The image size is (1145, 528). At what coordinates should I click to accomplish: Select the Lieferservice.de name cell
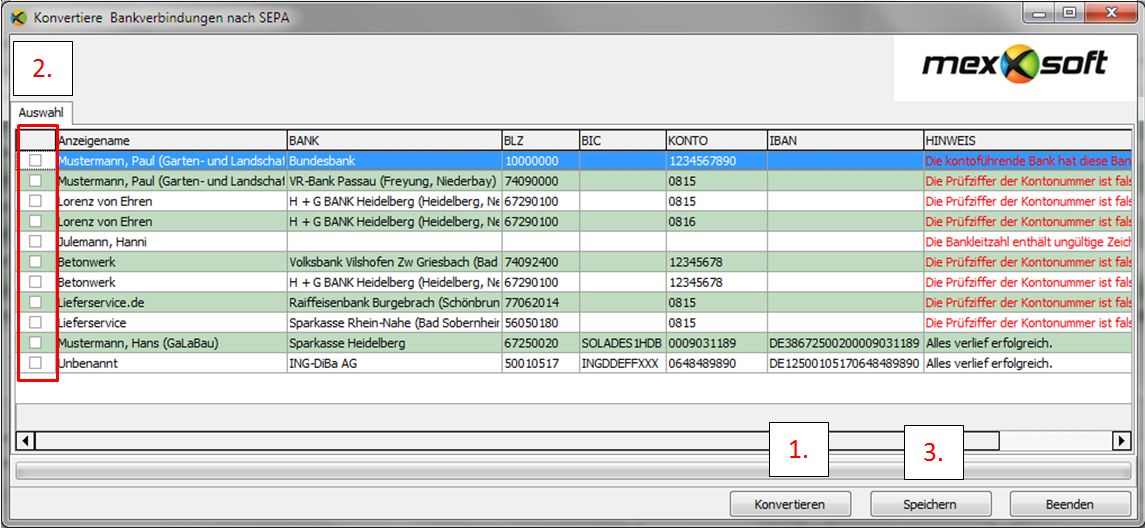tap(171, 302)
